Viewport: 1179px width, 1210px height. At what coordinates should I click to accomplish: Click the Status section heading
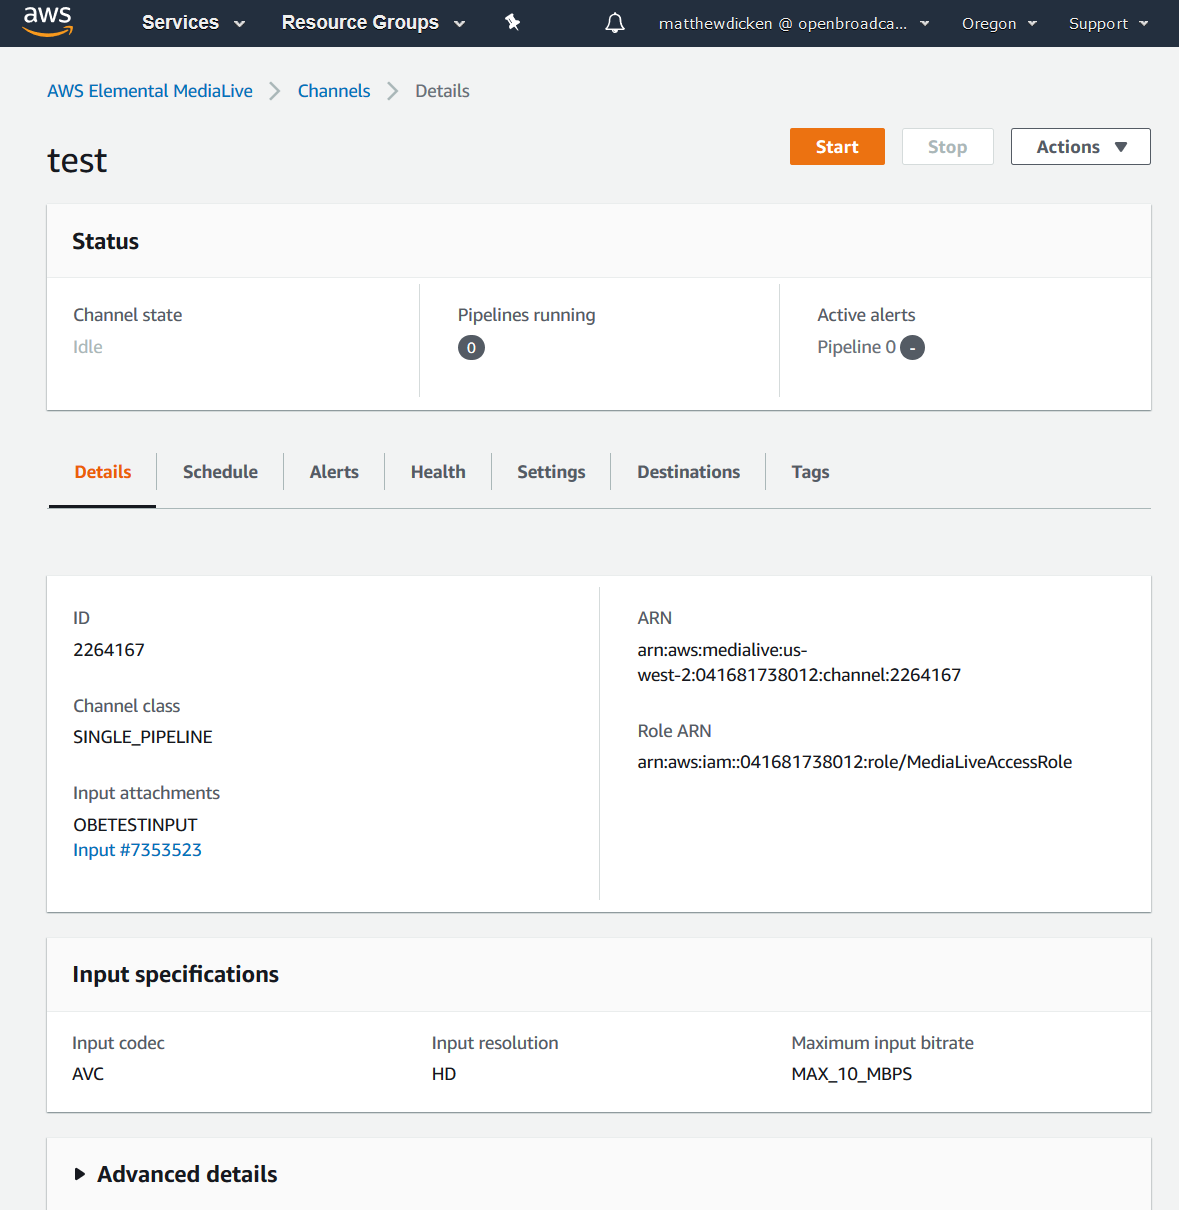105,241
